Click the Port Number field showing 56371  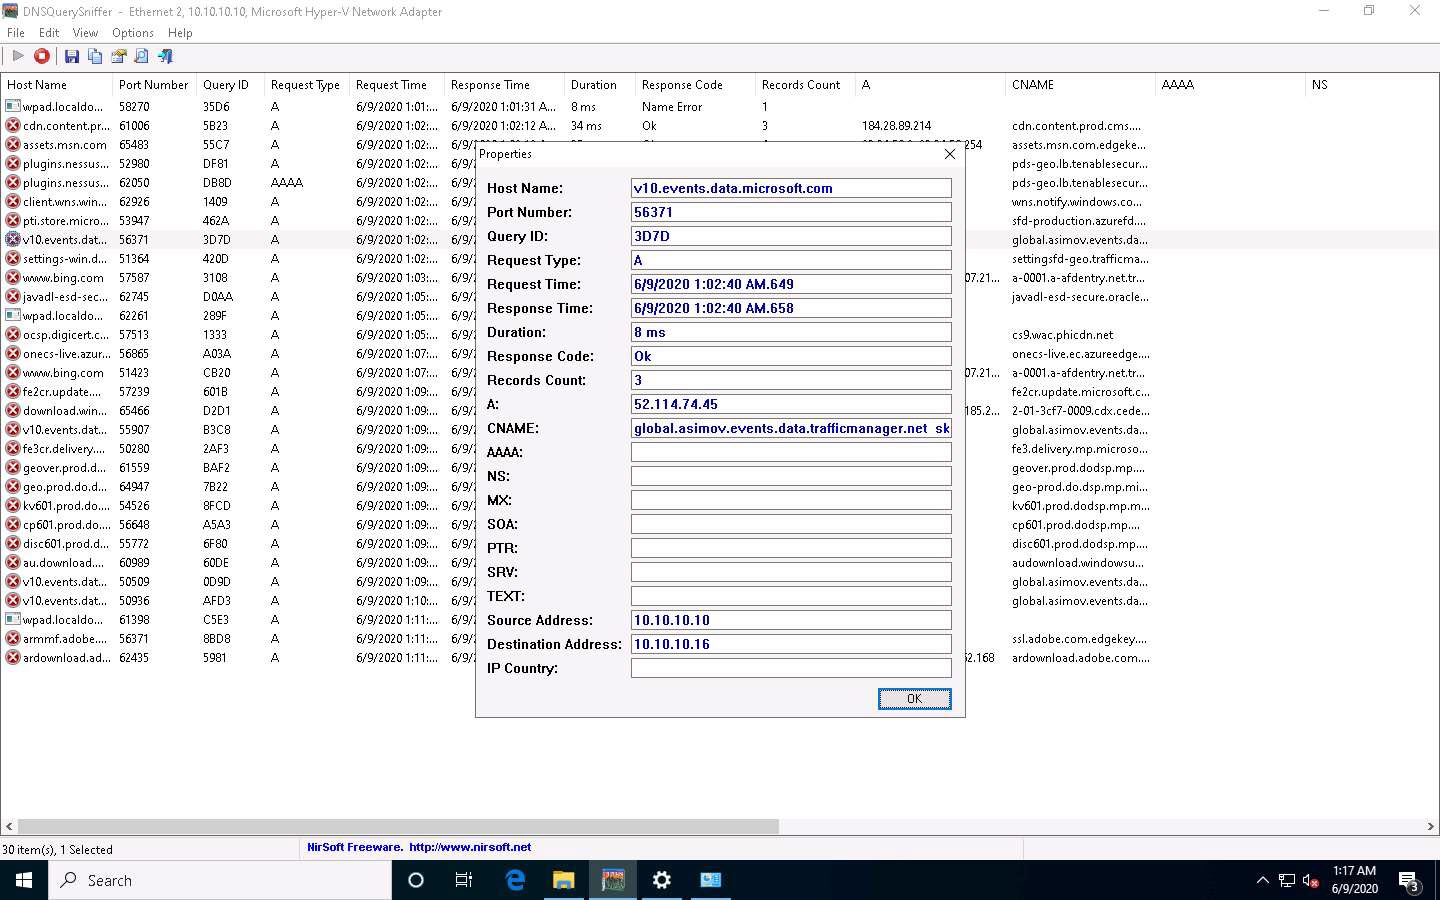click(x=791, y=212)
